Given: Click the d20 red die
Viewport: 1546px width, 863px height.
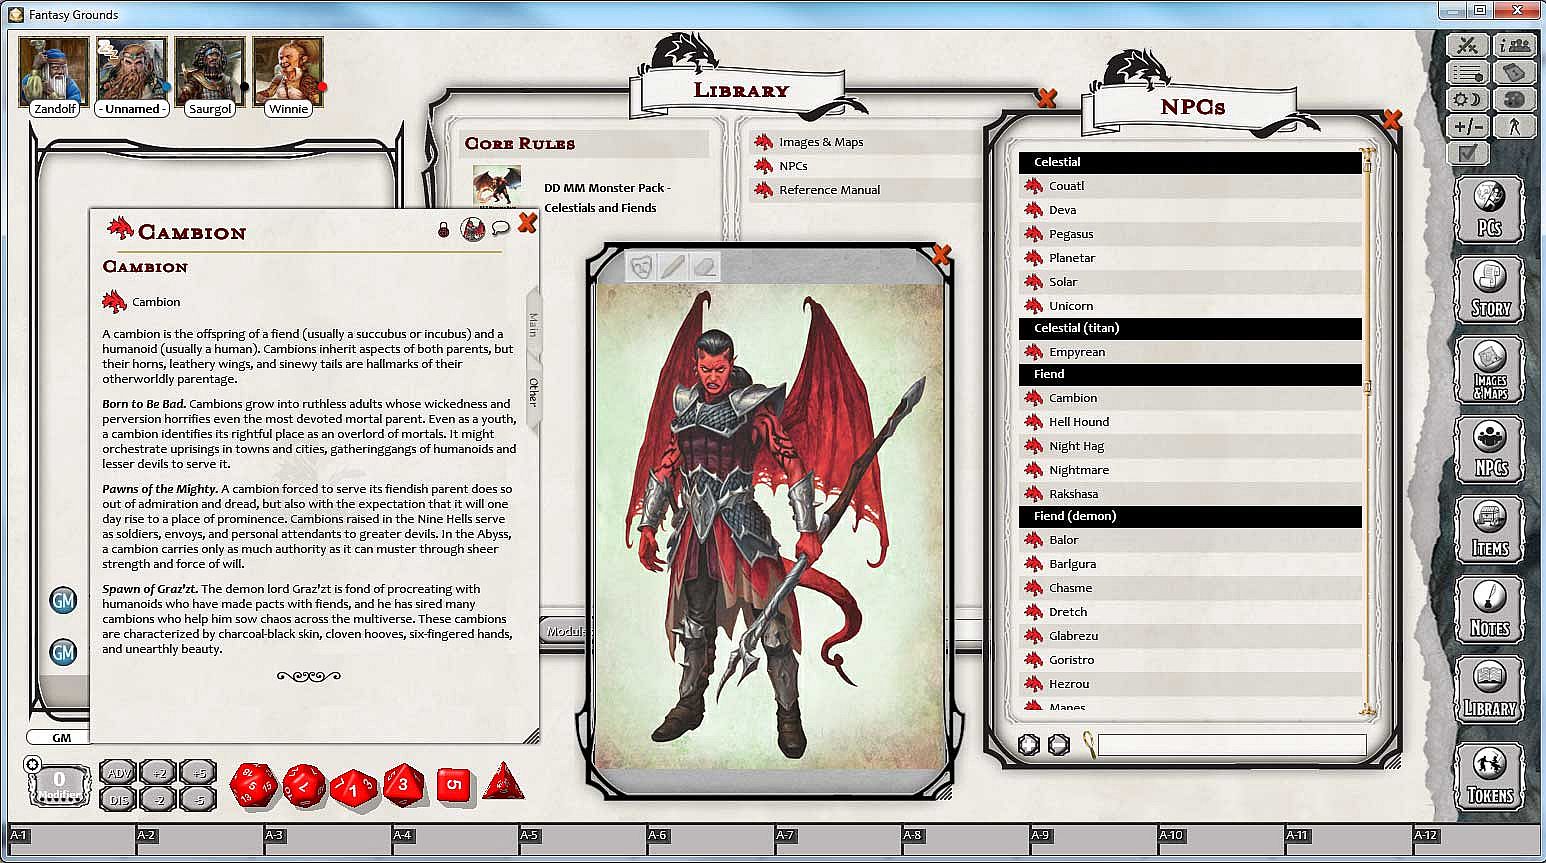Looking at the screenshot, I should [x=253, y=785].
